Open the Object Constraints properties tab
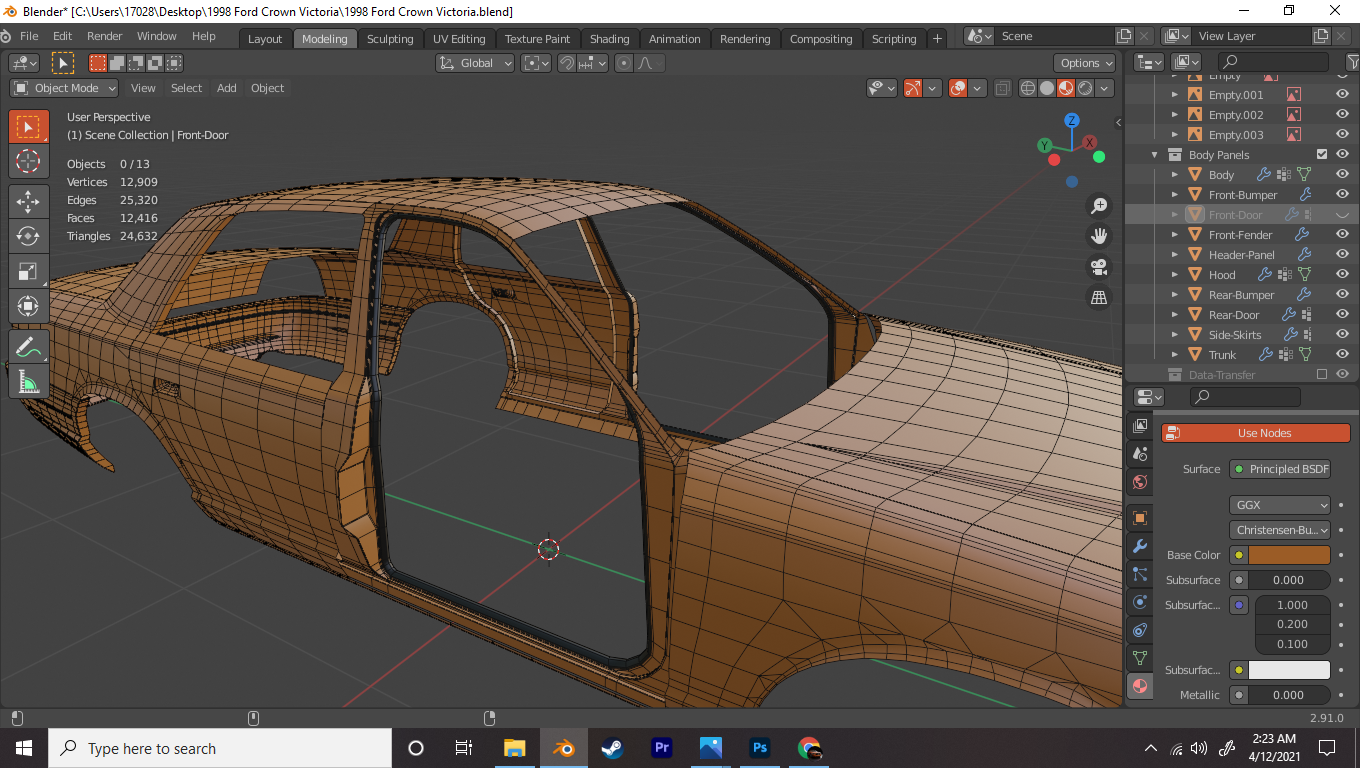 pyautogui.click(x=1139, y=630)
